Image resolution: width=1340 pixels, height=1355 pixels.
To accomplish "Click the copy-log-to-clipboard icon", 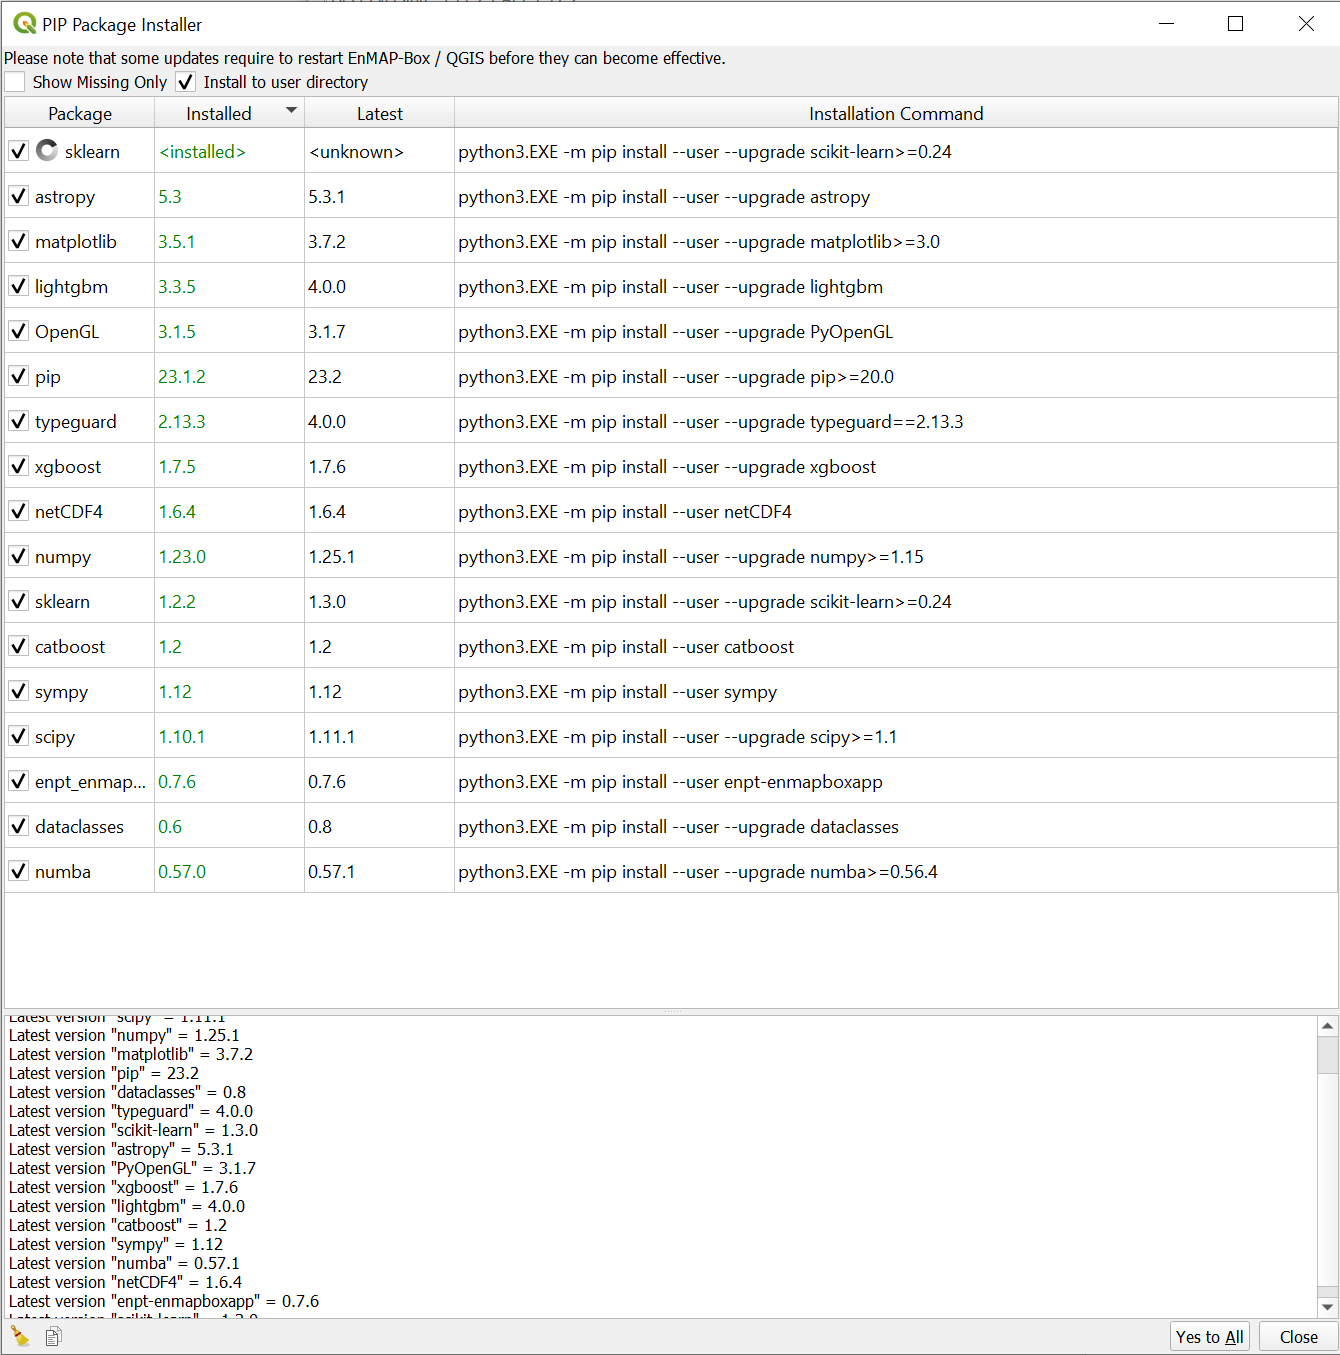I will coord(51,1336).
